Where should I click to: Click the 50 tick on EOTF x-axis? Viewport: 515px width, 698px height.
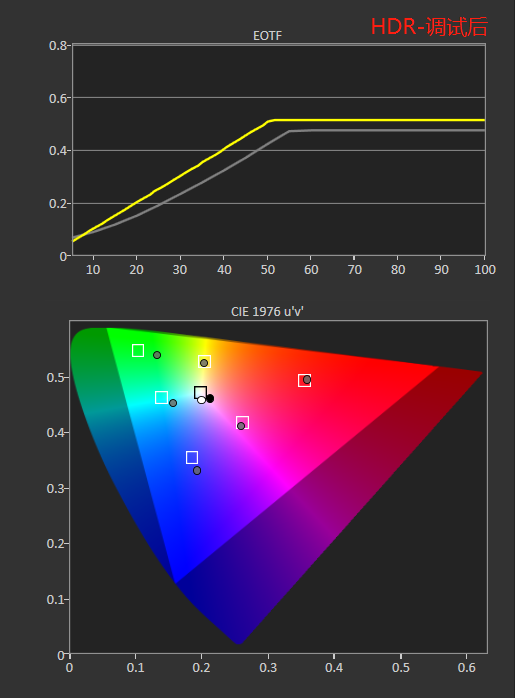[x=268, y=270]
